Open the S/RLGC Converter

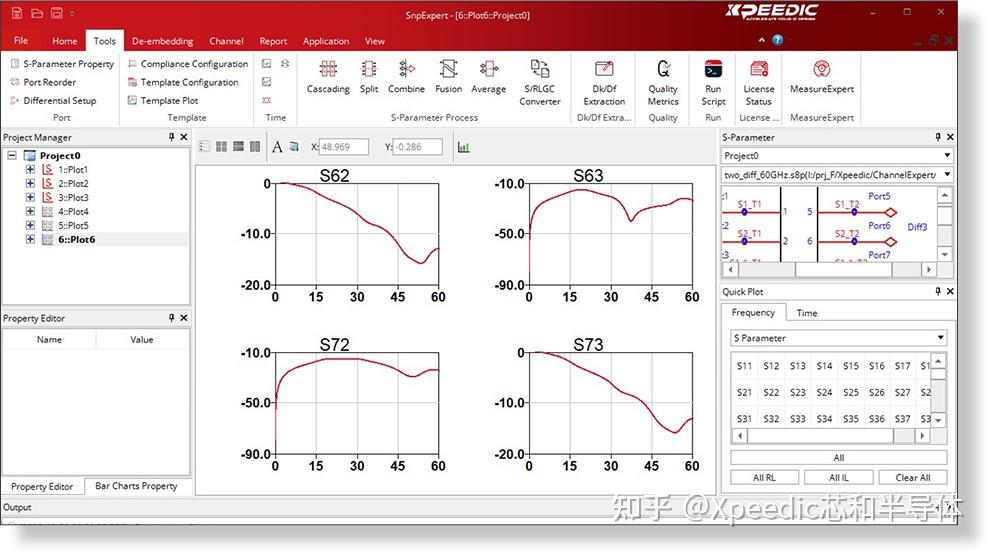coord(540,83)
